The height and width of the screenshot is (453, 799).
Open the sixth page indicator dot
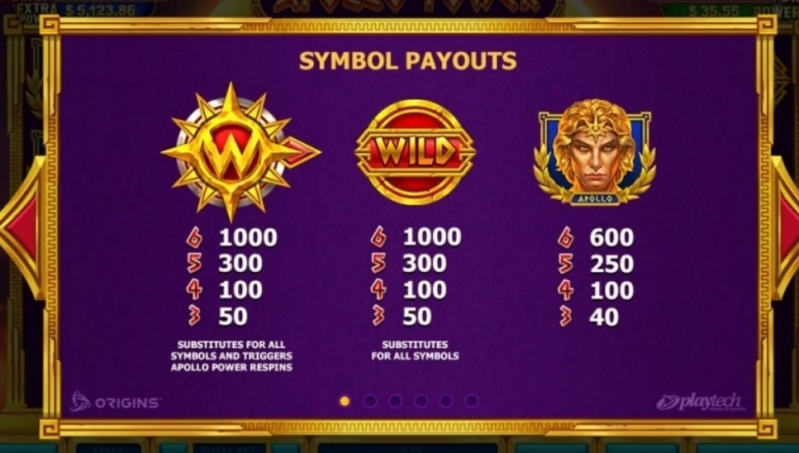click(x=472, y=401)
